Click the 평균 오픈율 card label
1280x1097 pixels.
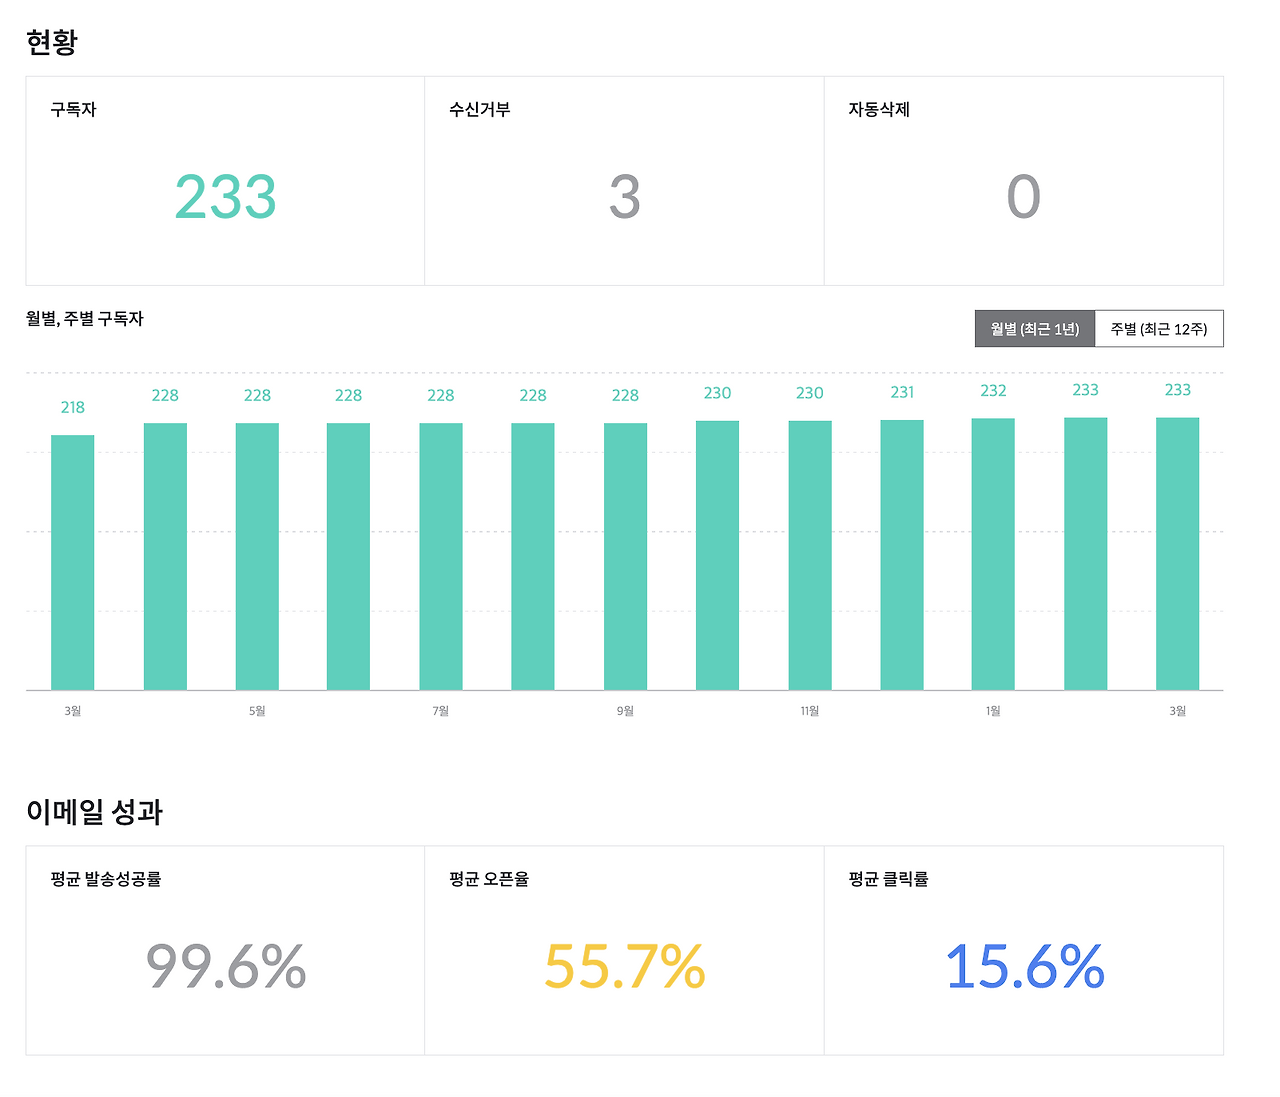[x=489, y=880]
